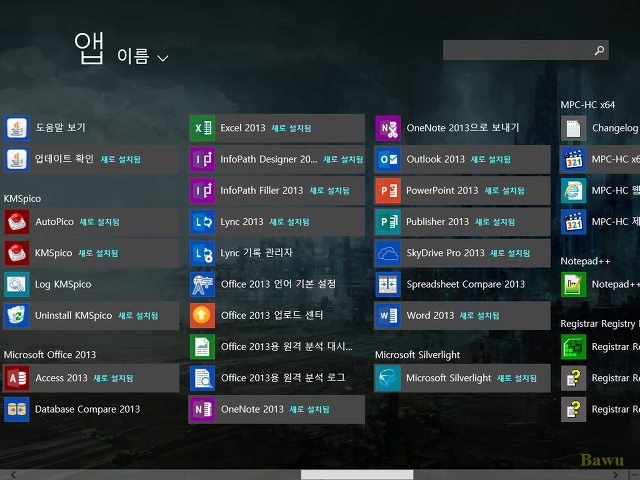This screenshot has width=640, height=480.
Task: Open MPC-HC Changelog document icon
Action: coord(573,128)
